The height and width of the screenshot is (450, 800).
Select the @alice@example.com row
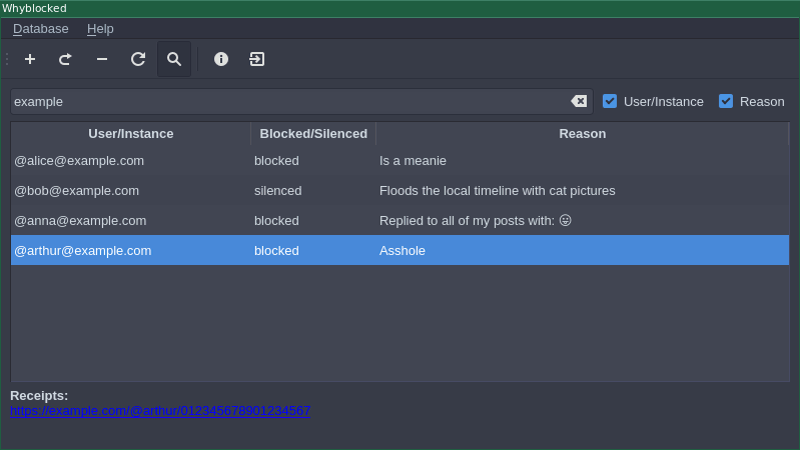(x=400, y=161)
